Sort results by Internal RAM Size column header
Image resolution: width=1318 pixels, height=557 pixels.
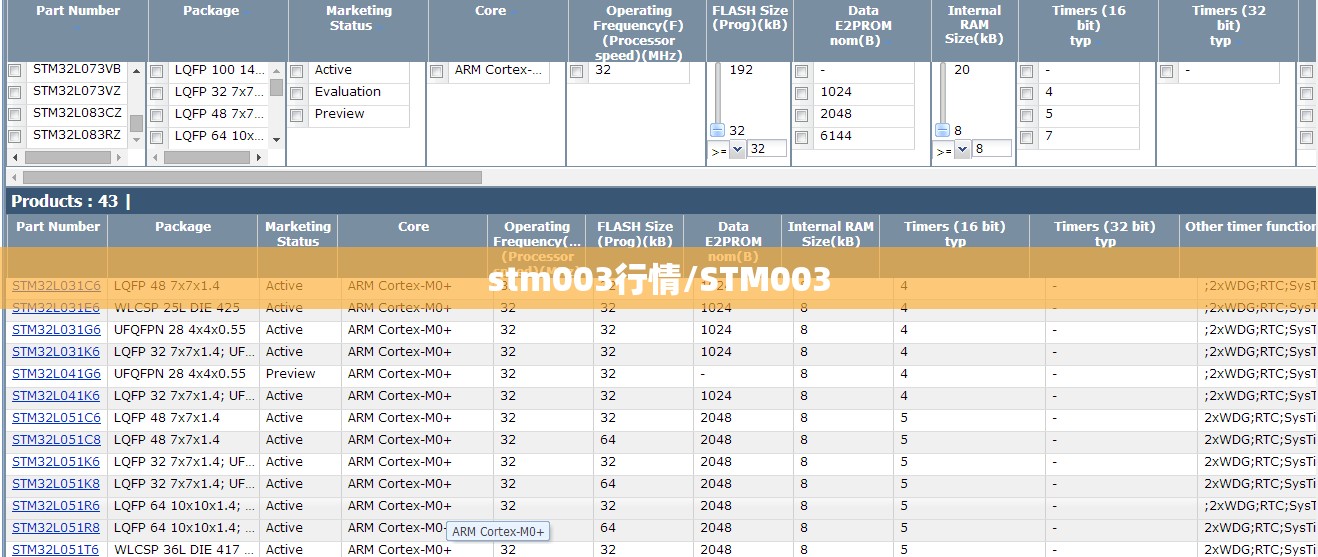click(830, 234)
